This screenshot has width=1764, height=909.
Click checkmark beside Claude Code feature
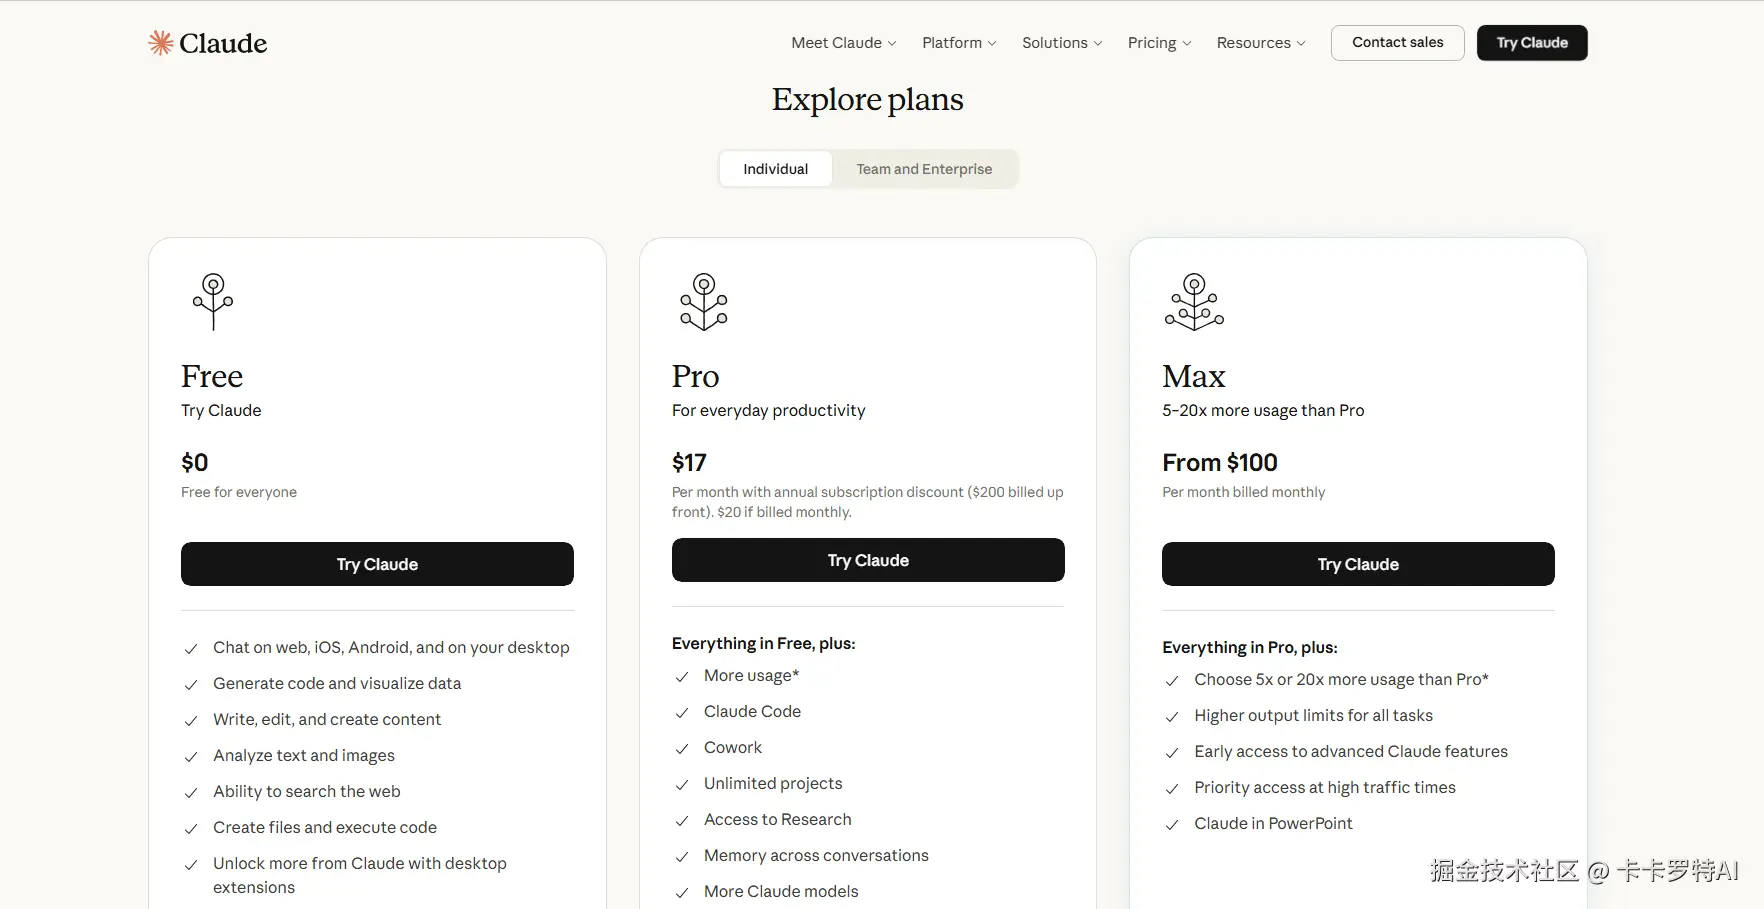click(682, 713)
